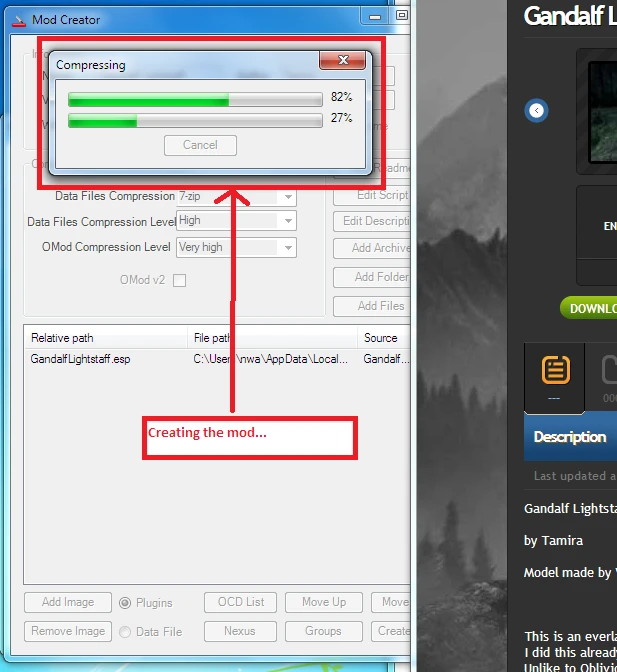Screen dimensions: 617x672
Task: Select the Plugins radio button
Action: pos(126,603)
